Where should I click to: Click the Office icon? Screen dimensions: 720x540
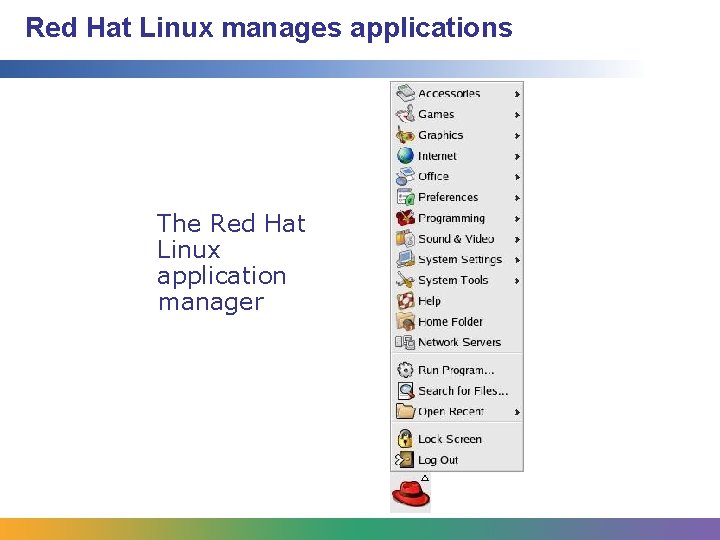click(x=405, y=176)
